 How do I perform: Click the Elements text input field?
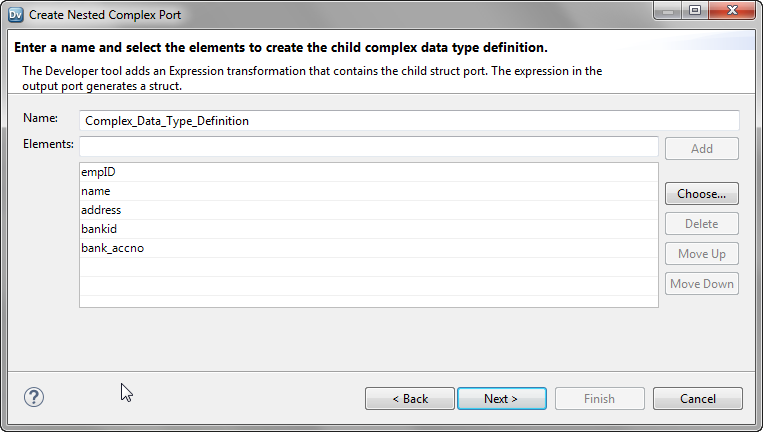coord(368,148)
